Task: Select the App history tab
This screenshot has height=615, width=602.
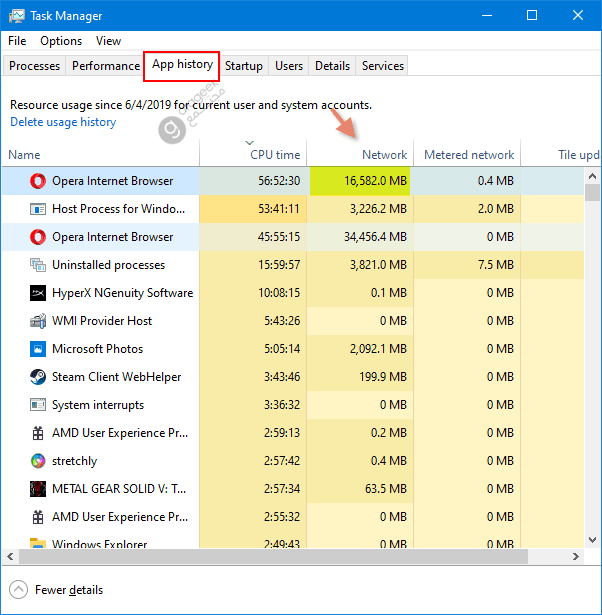Action: pos(182,65)
